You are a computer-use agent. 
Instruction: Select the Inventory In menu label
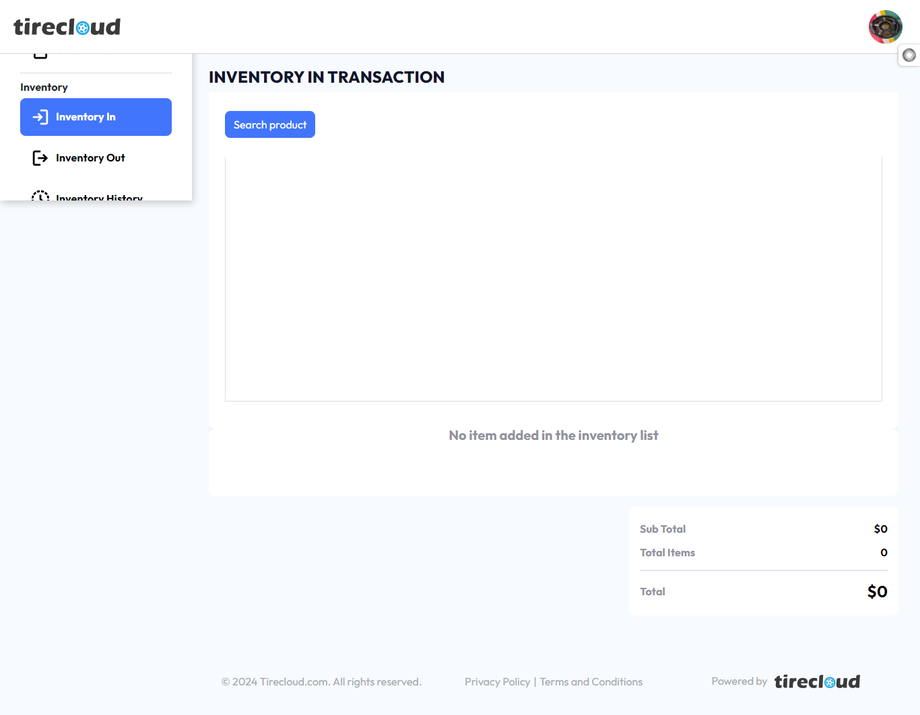86,117
